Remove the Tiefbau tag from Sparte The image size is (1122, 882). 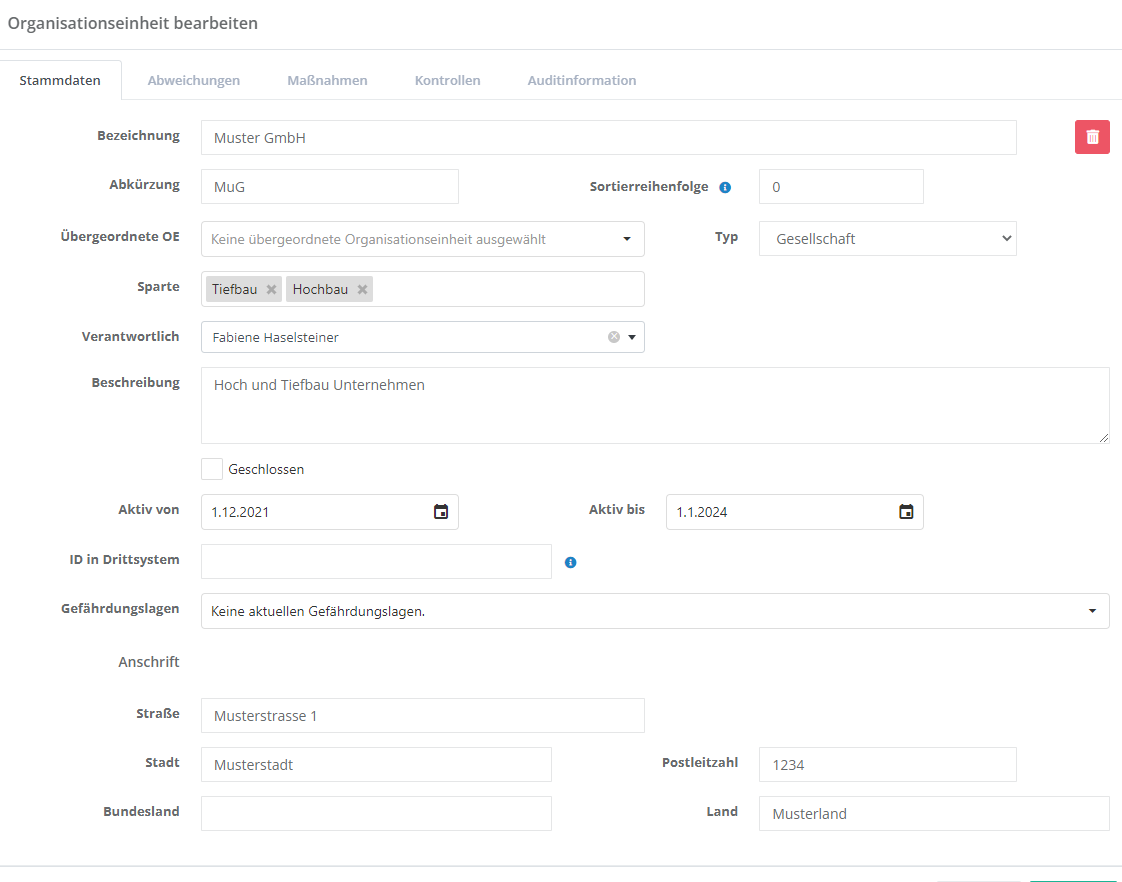tap(271, 289)
